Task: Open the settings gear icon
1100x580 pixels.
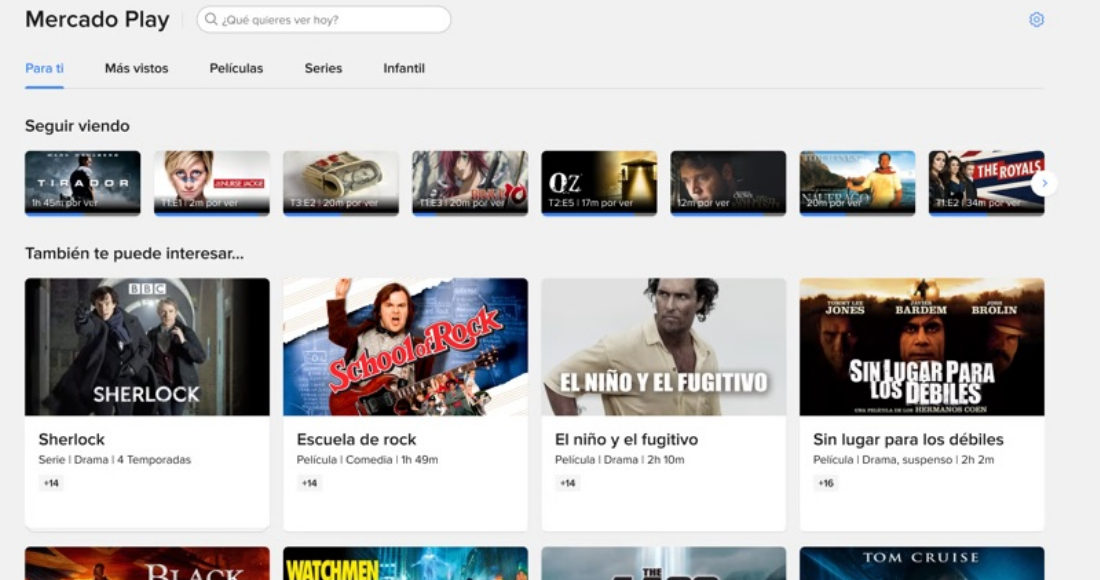Action: [1036, 20]
